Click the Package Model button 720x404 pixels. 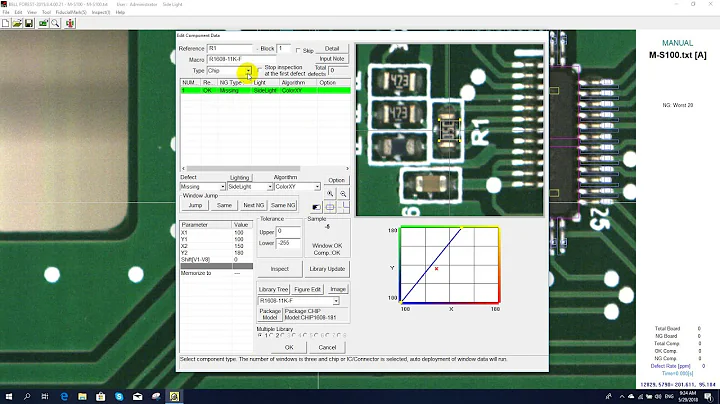[270, 314]
